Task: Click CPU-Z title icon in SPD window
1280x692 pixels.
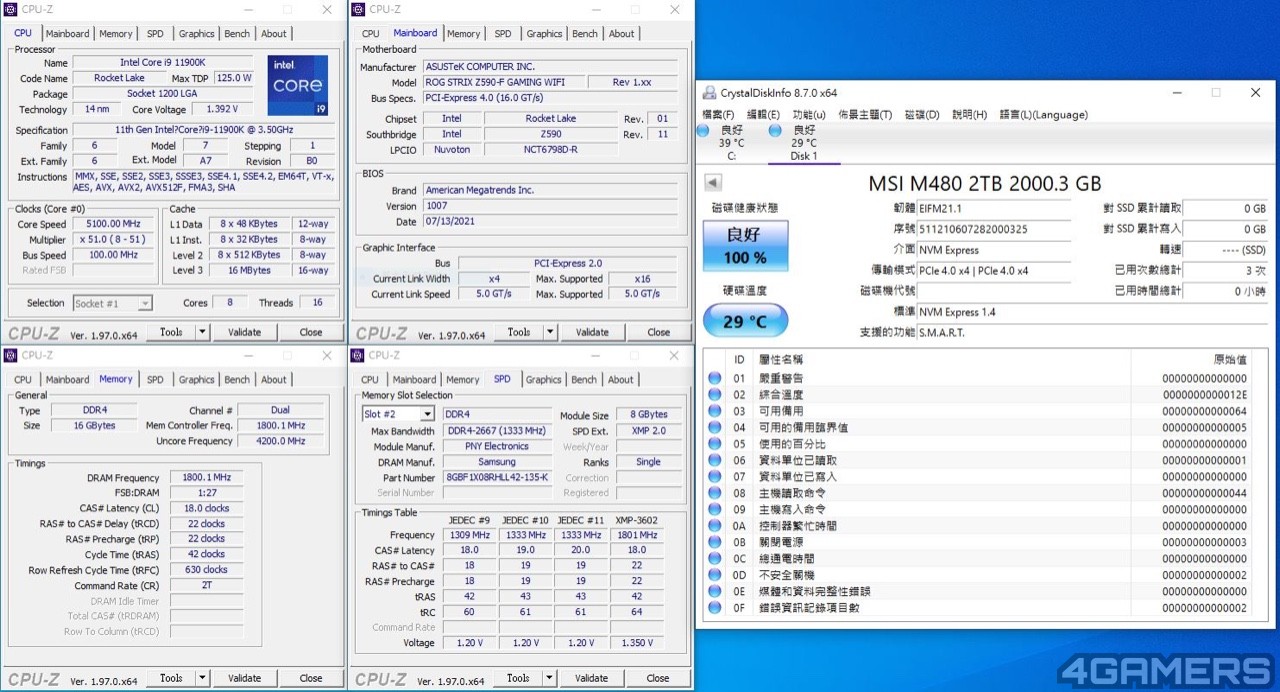Action: click(x=358, y=355)
